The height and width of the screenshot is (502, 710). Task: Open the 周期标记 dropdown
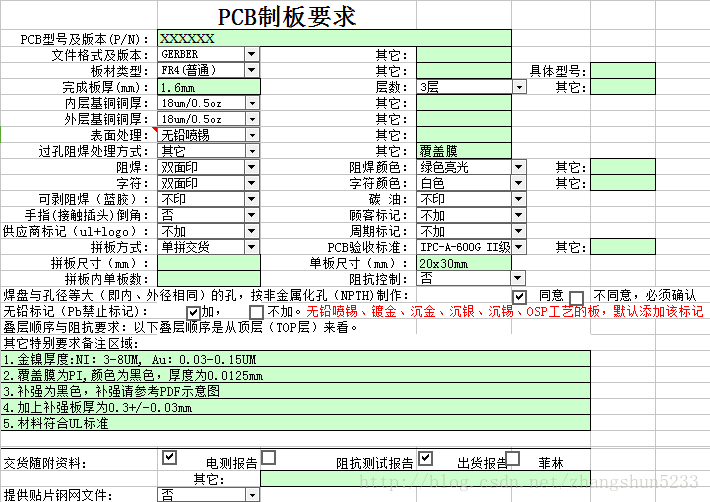[519, 231]
